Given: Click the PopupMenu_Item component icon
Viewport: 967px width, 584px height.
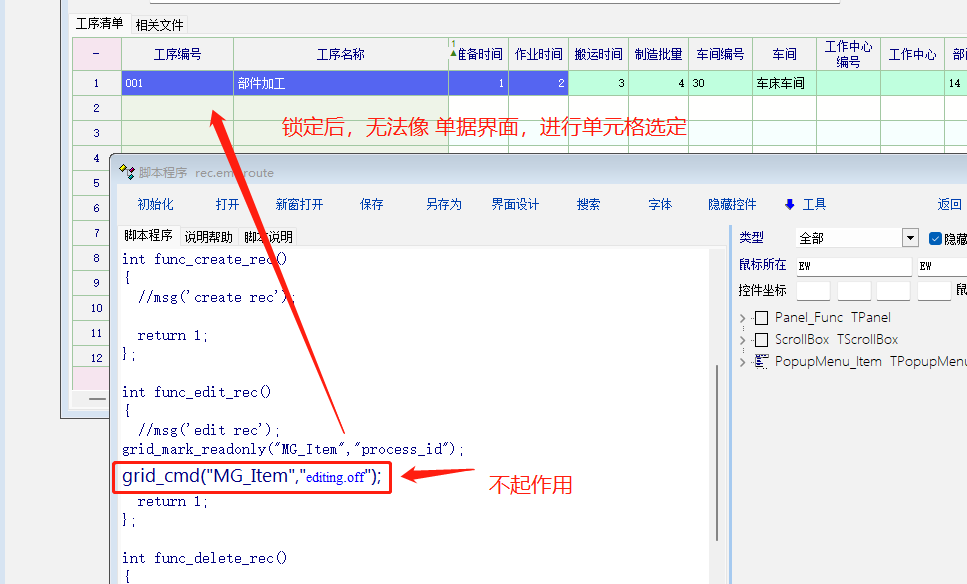Looking at the screenshot, I should [762, 361].
